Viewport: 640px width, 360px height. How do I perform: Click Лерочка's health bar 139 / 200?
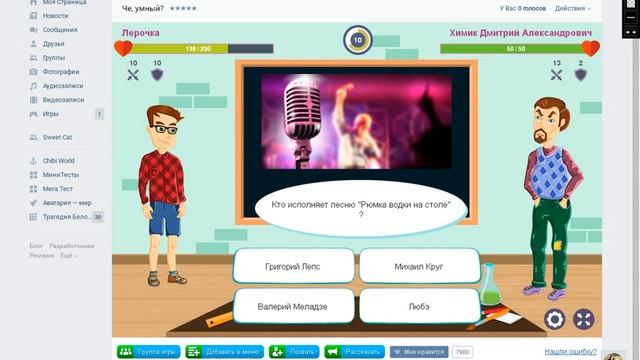[198, 49]
